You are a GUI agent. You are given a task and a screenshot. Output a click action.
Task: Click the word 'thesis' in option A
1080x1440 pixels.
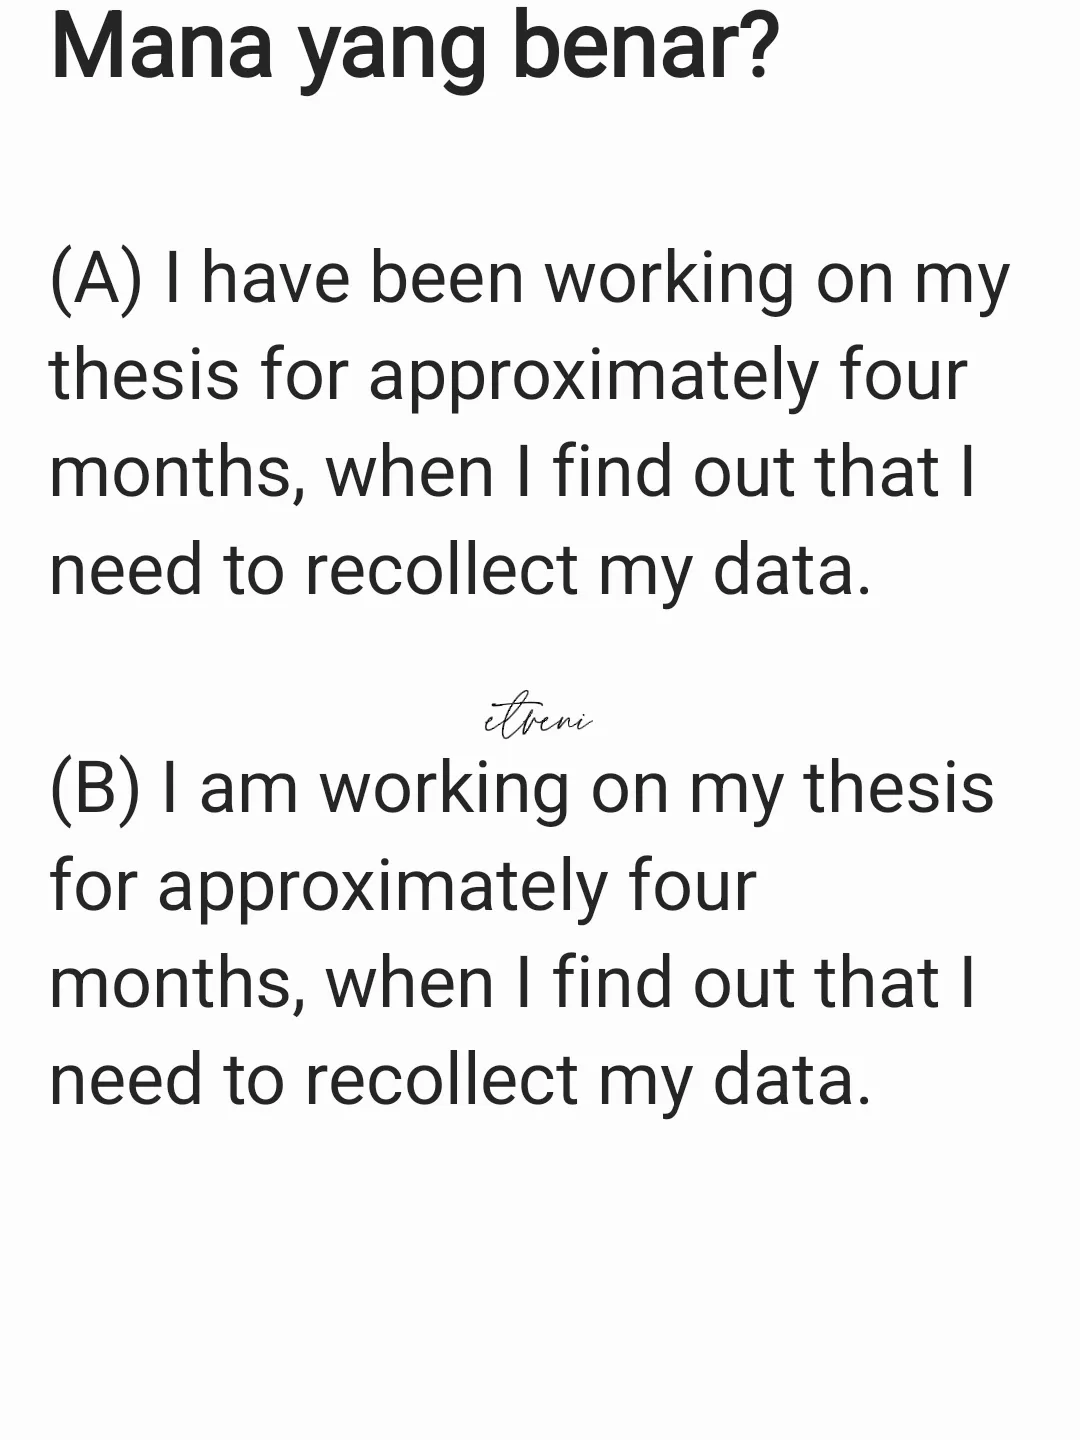point(145,376)
